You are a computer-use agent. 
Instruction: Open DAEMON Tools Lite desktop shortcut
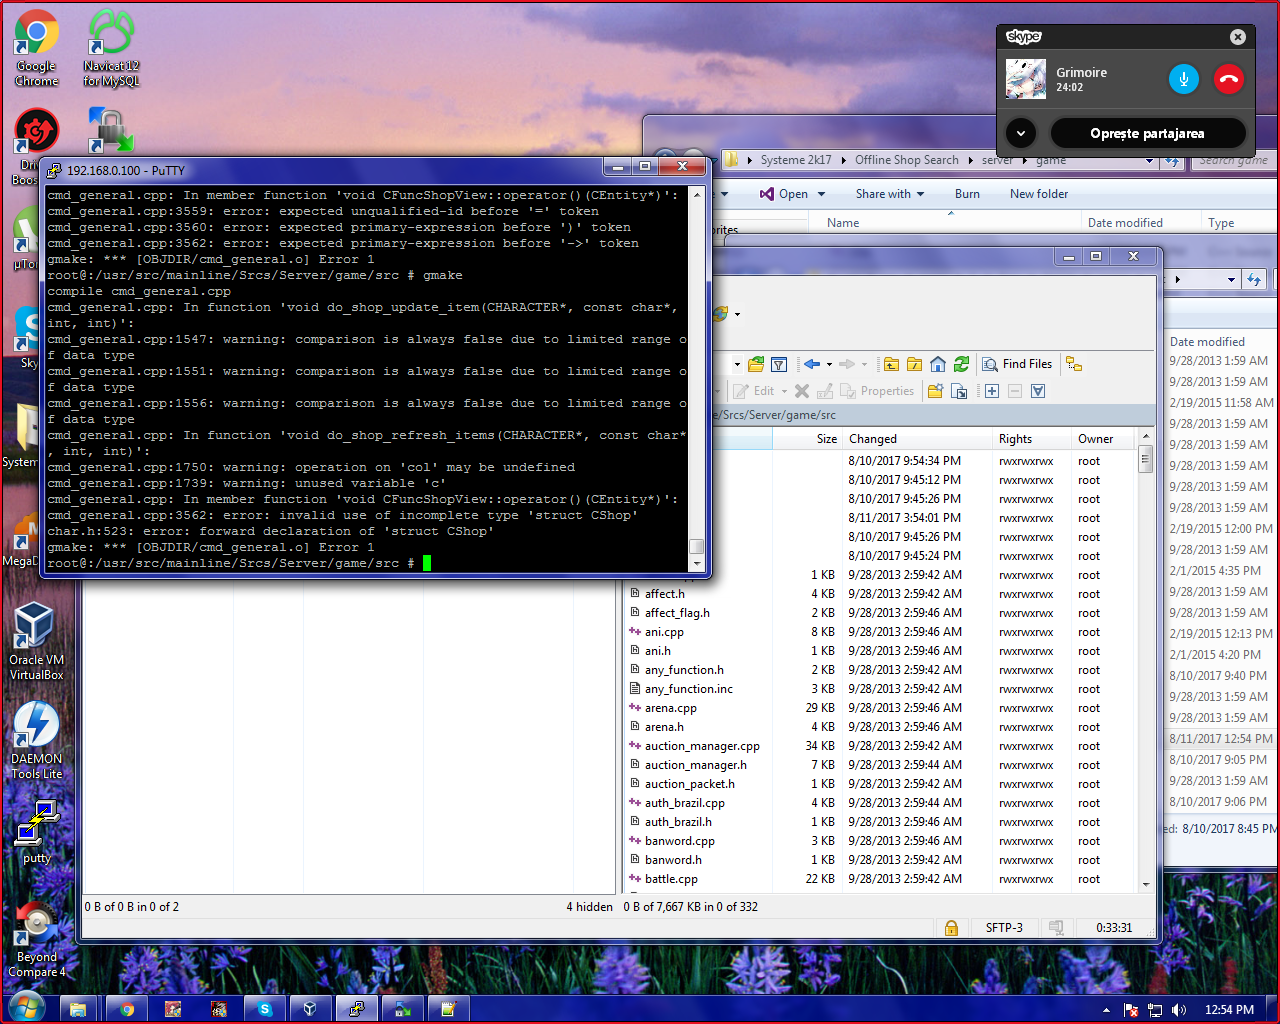tap(36, 740)
